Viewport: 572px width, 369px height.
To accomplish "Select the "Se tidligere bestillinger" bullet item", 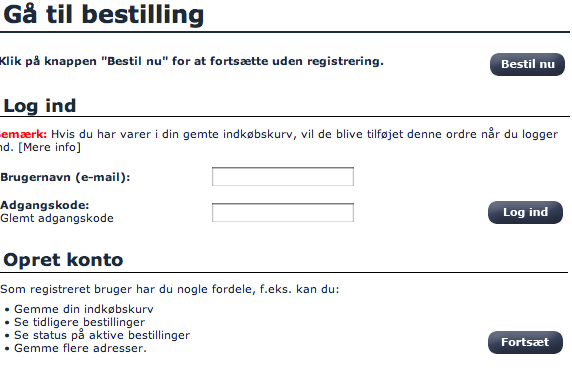I will (79, 322).
